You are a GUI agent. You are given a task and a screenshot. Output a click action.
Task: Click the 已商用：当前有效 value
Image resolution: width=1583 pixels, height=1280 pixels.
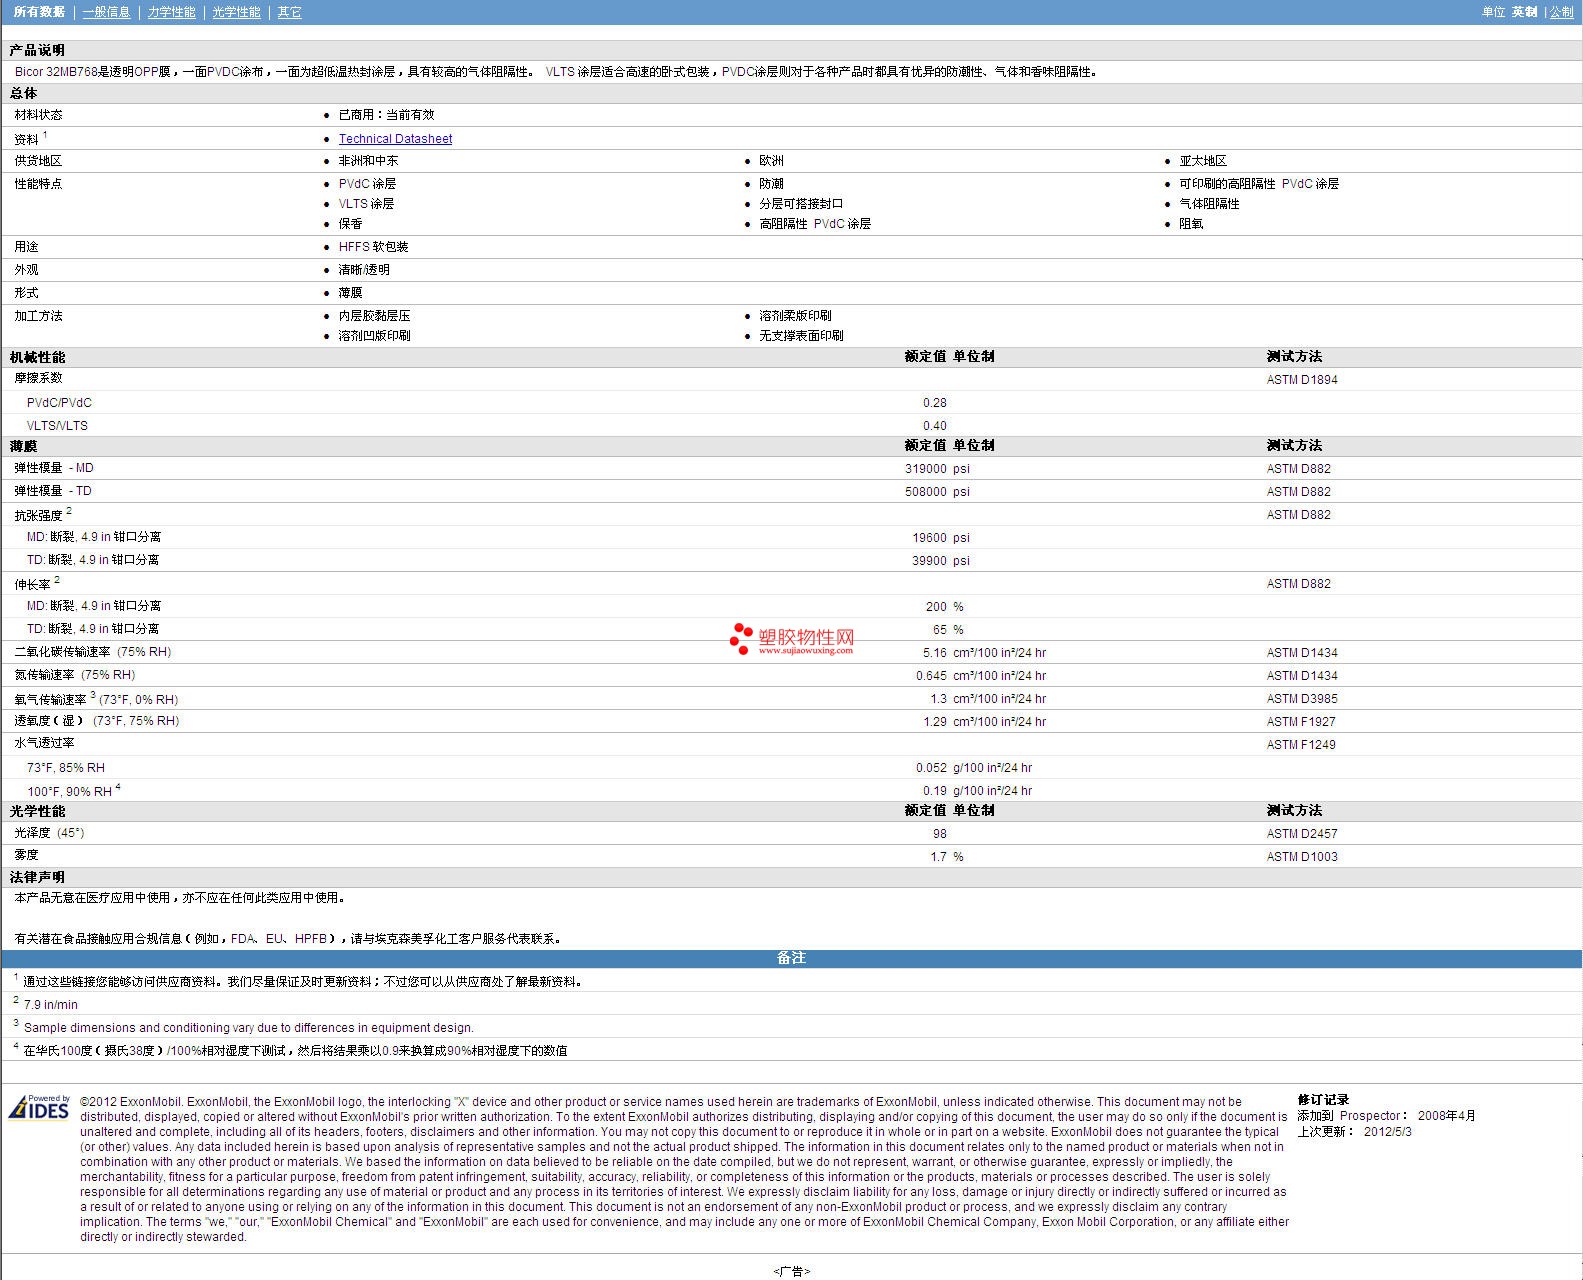pyautogui.click(x=386, y=115)
